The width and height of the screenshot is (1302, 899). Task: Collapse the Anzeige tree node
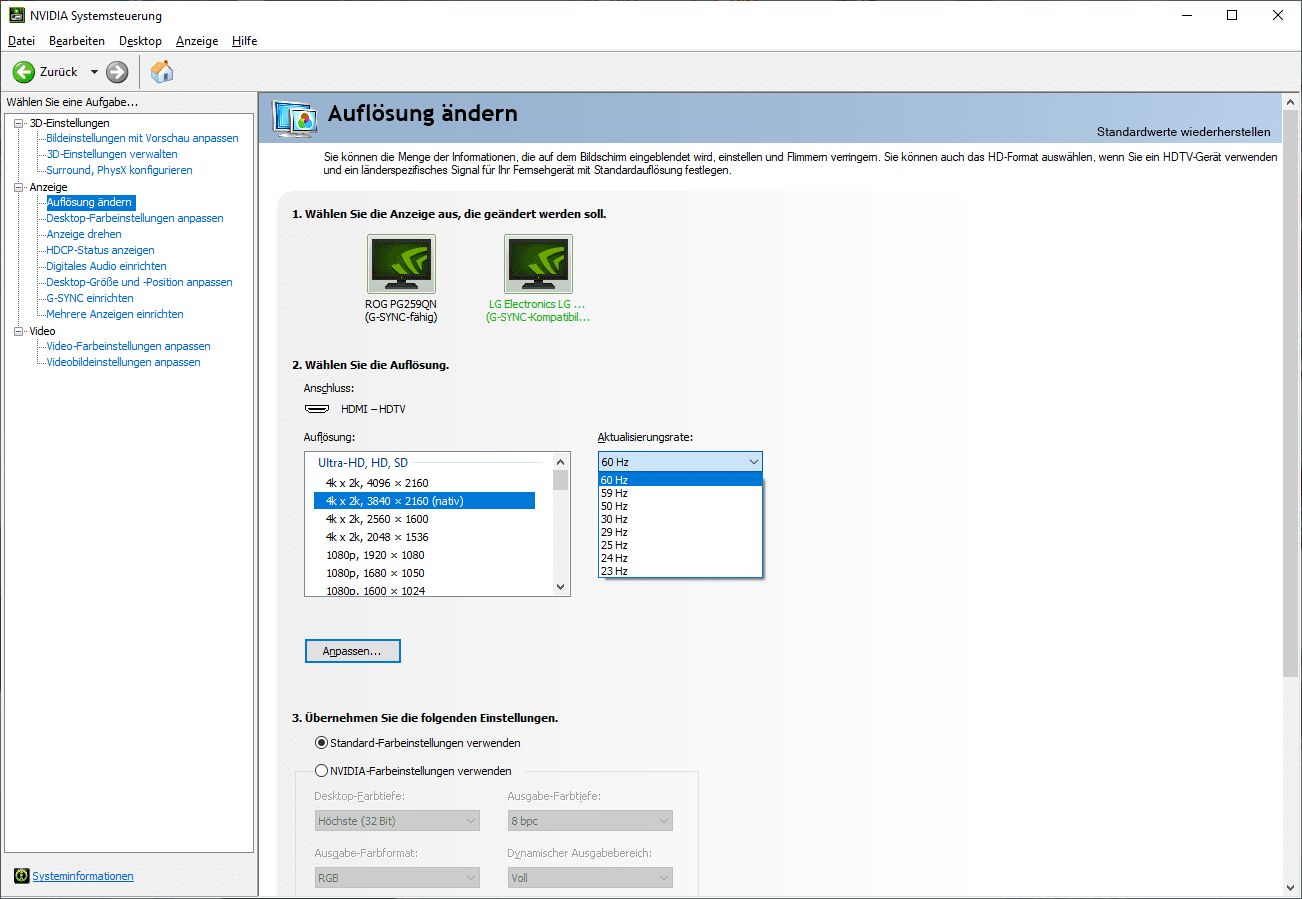[18, 187]
